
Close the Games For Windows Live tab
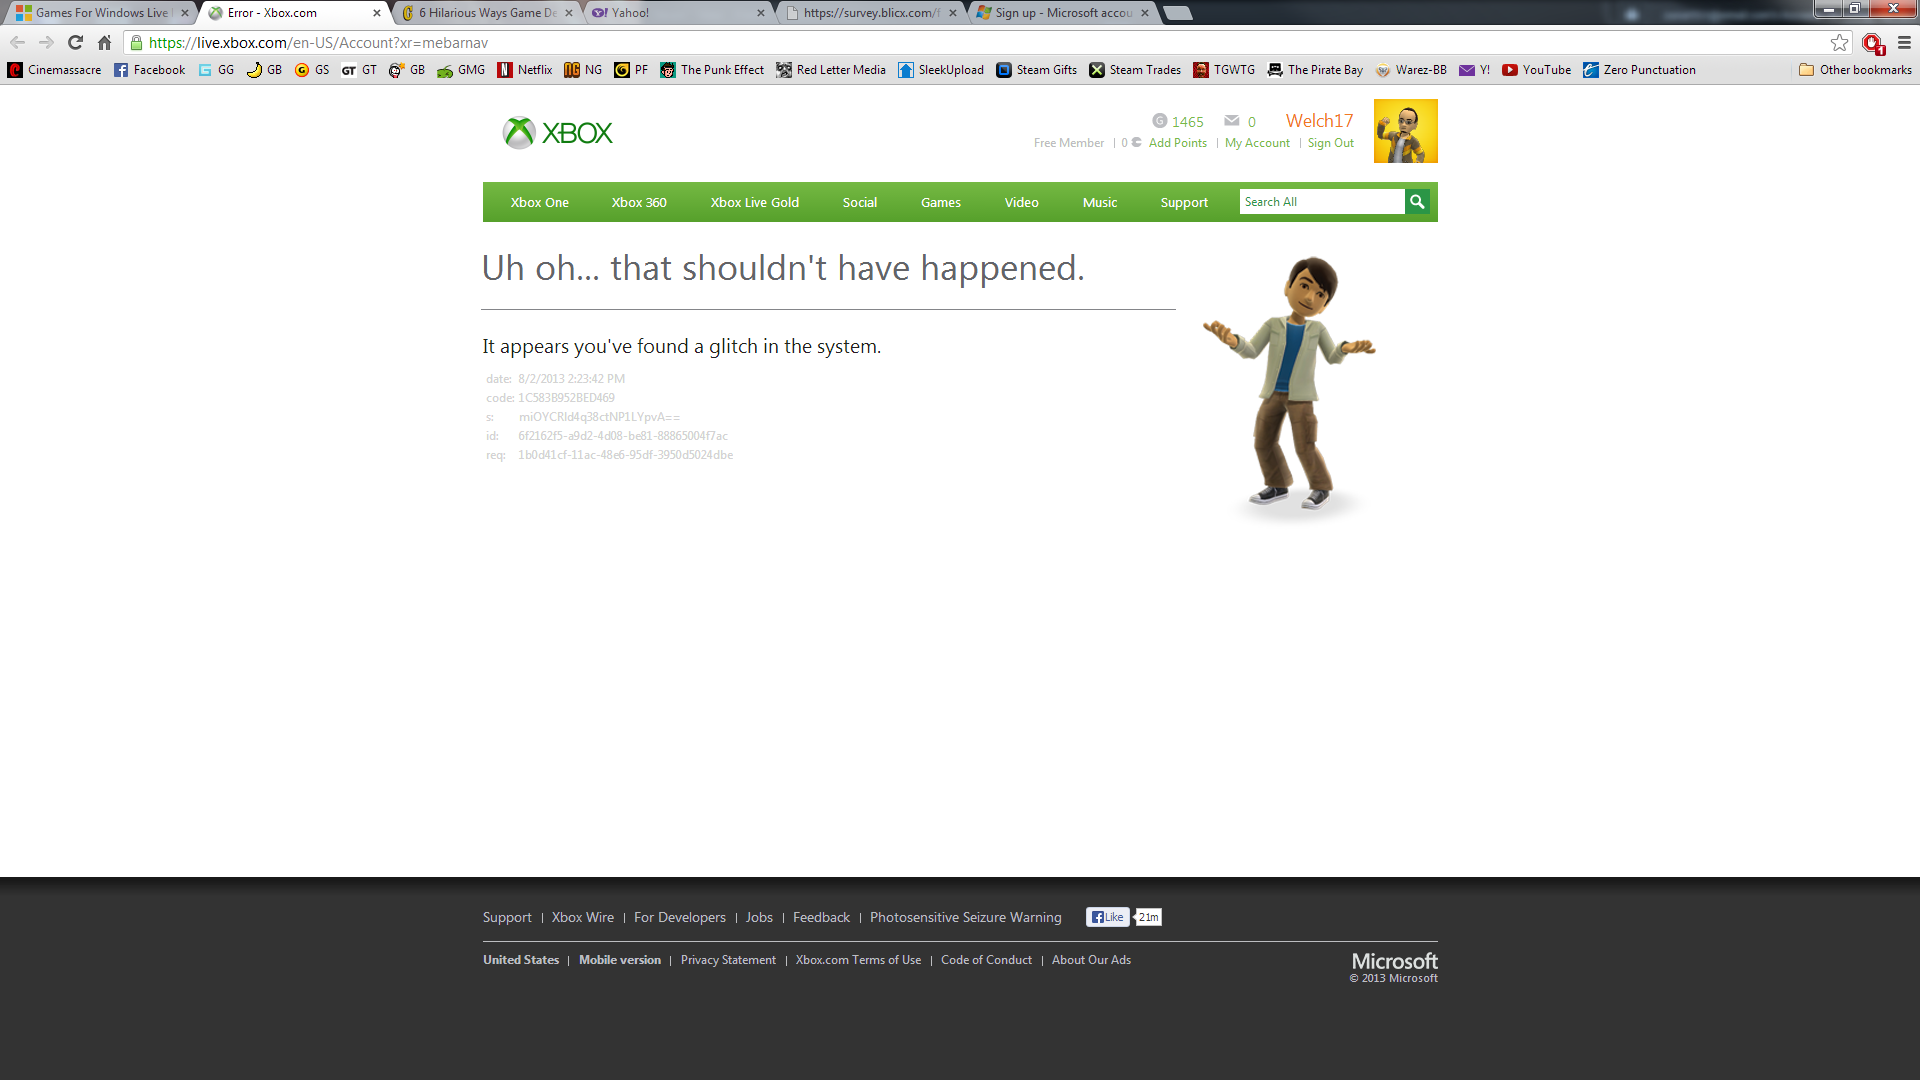(x=184, y=13)
